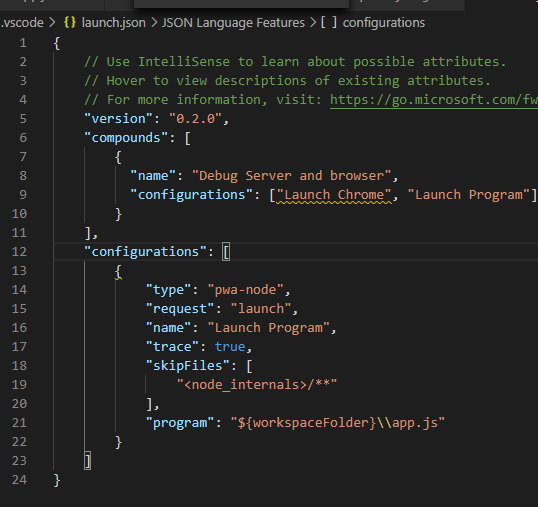Screen dimensions: 538x507
Task: Click the "trace" key
Action: [x=172, y=347]
